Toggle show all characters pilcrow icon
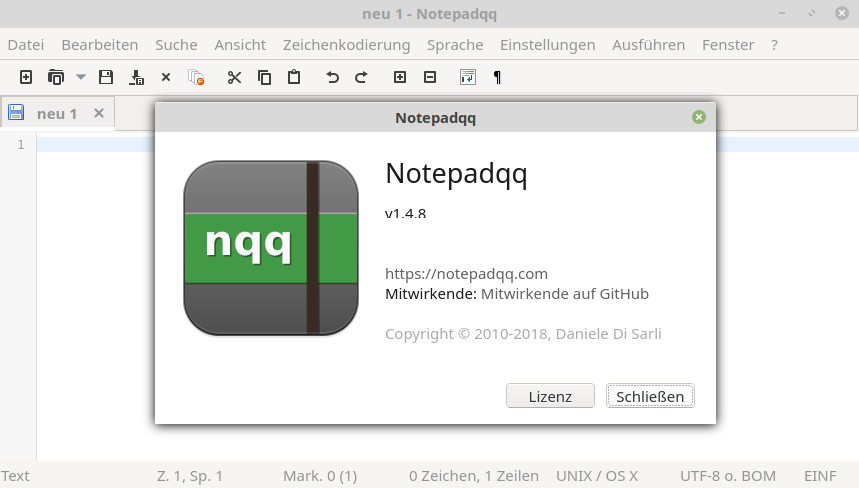This screenshot has height=488, width=859. pos(497,77)
